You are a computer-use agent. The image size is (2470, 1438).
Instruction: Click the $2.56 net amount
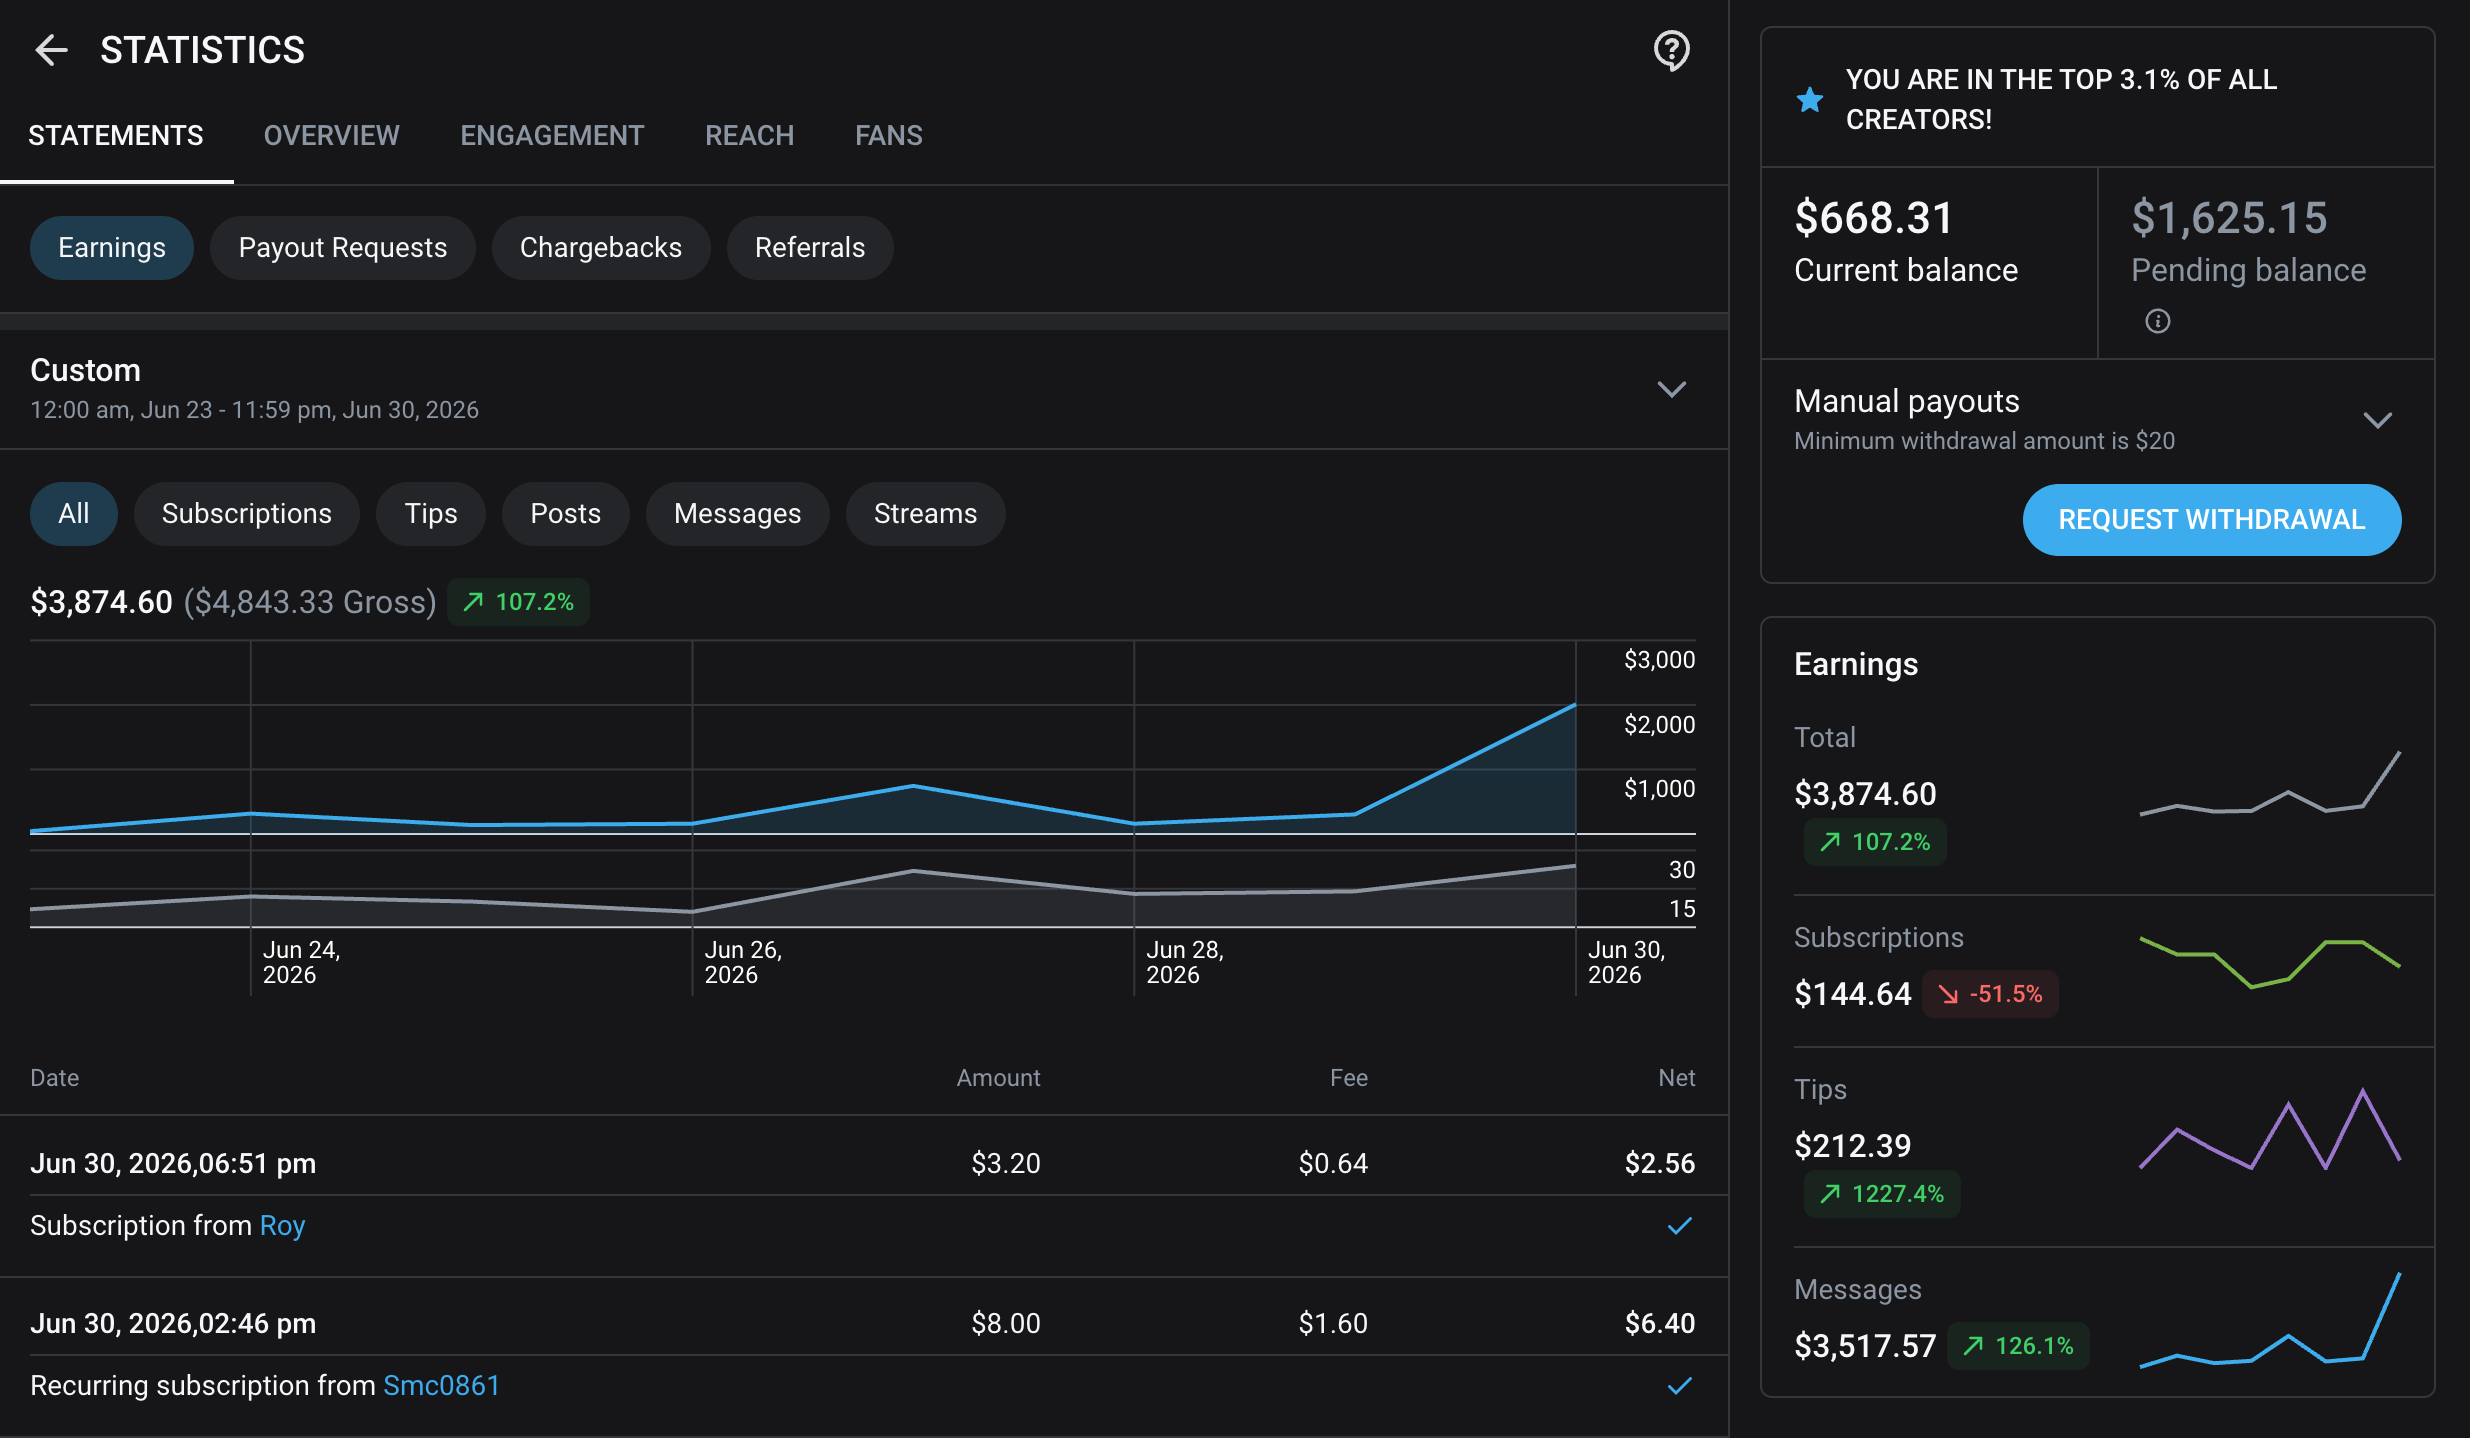tap(1660, 1163)
